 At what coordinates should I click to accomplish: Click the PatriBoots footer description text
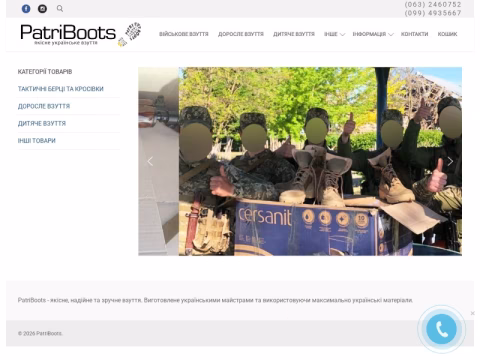click(215, 300)
